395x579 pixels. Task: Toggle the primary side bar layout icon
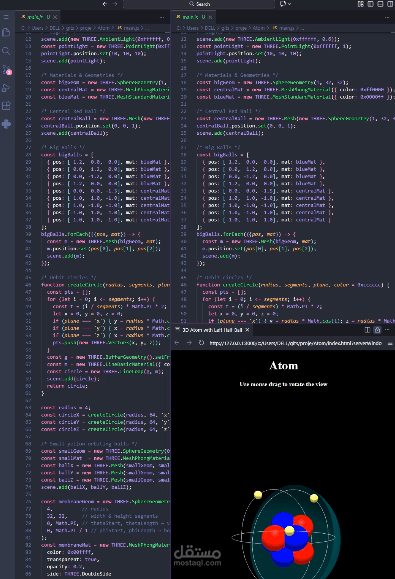(x=370, y=4)
